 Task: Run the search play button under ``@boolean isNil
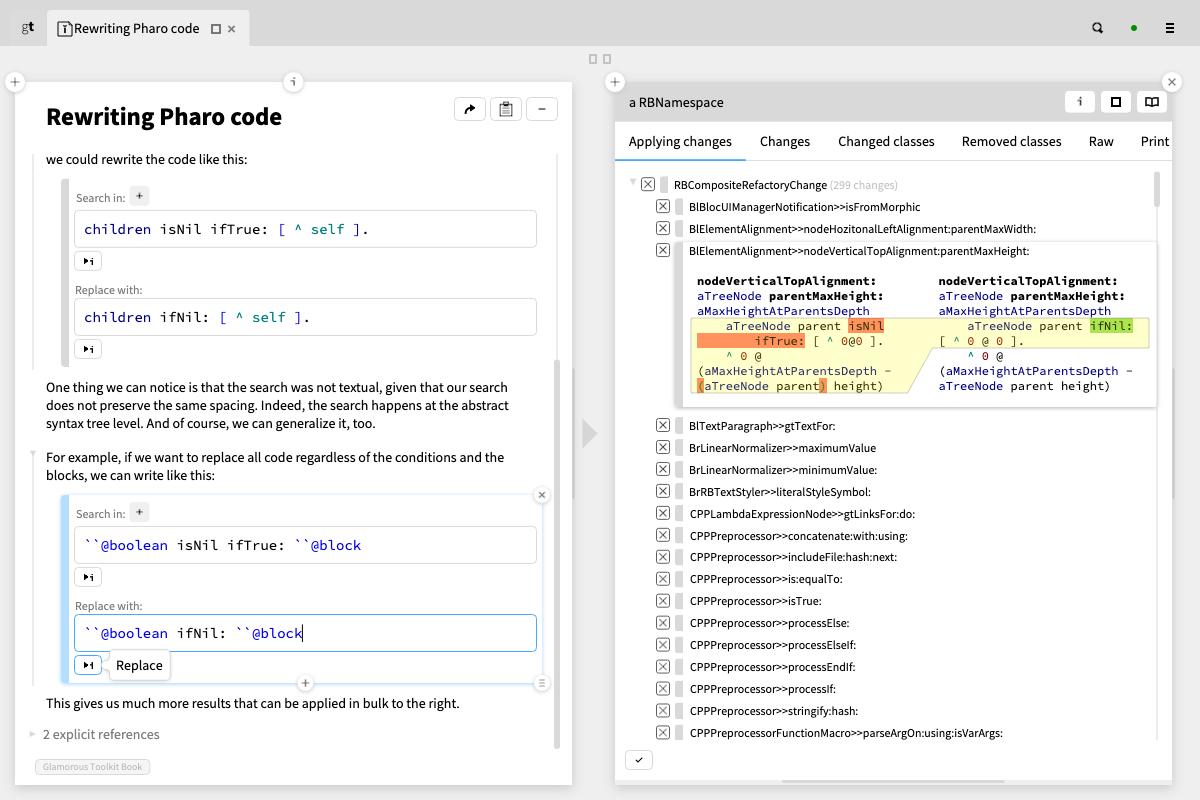(88, 577)
